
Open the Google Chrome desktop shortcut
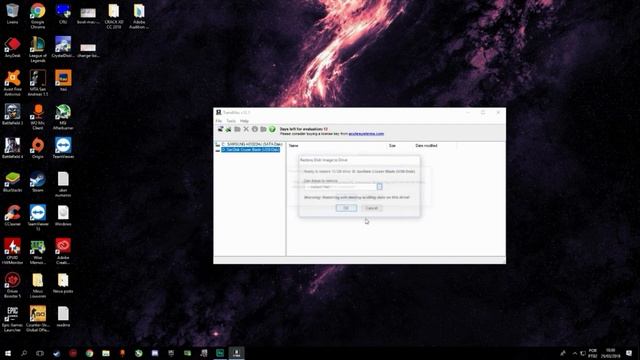[x=38, y=16]
